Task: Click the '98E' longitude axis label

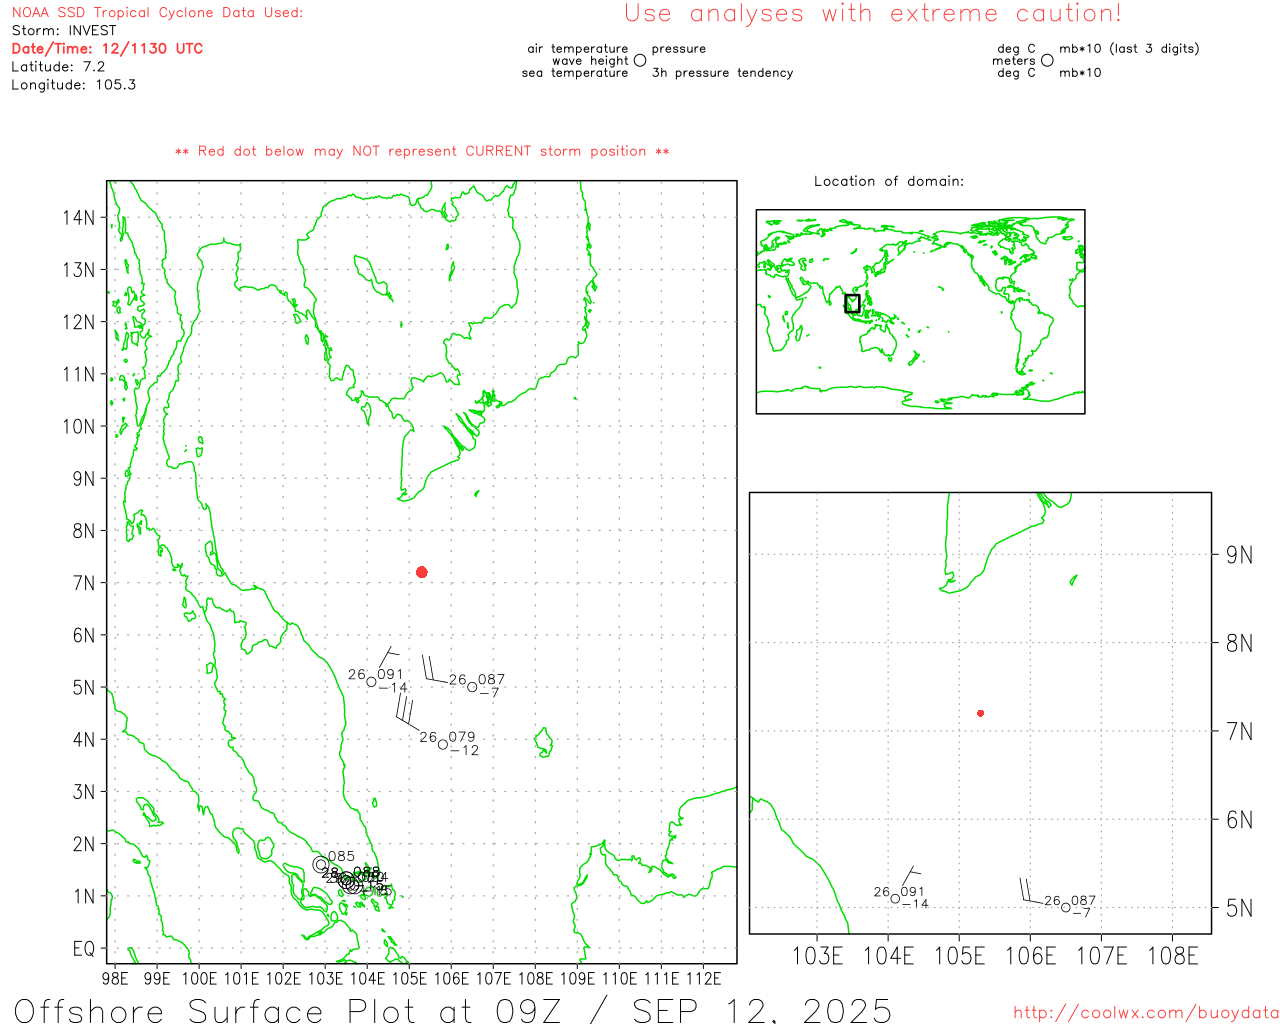Action: point(115,978)
